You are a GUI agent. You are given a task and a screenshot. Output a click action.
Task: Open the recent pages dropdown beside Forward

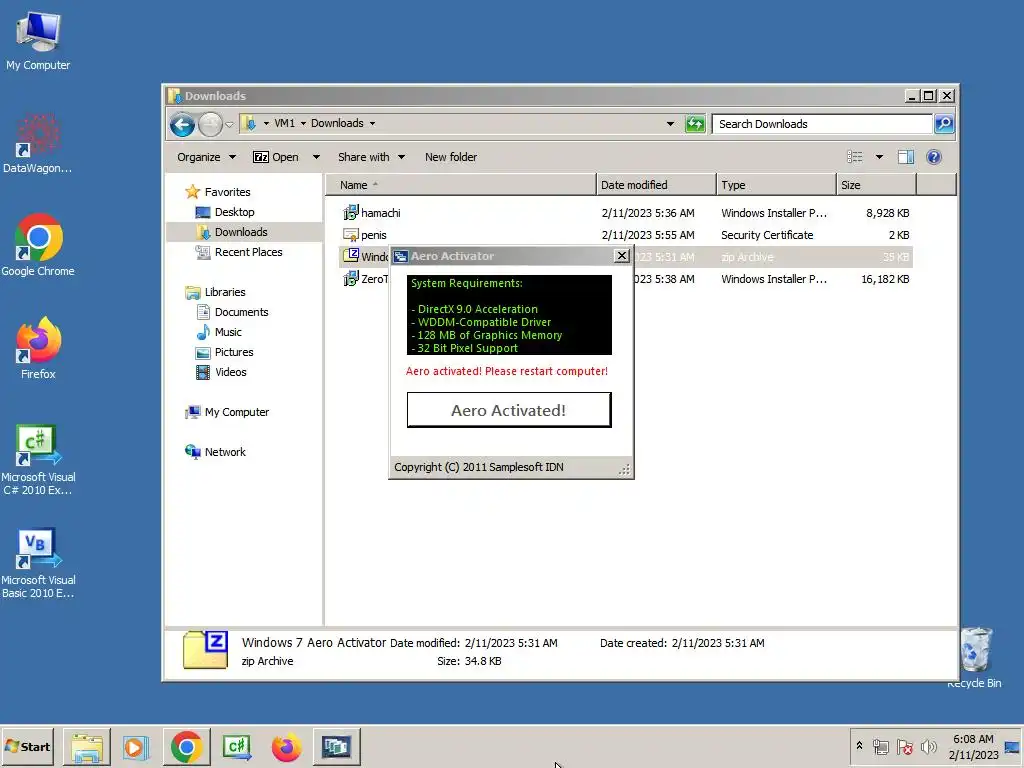pyautogui.click(x=229, y=124)
